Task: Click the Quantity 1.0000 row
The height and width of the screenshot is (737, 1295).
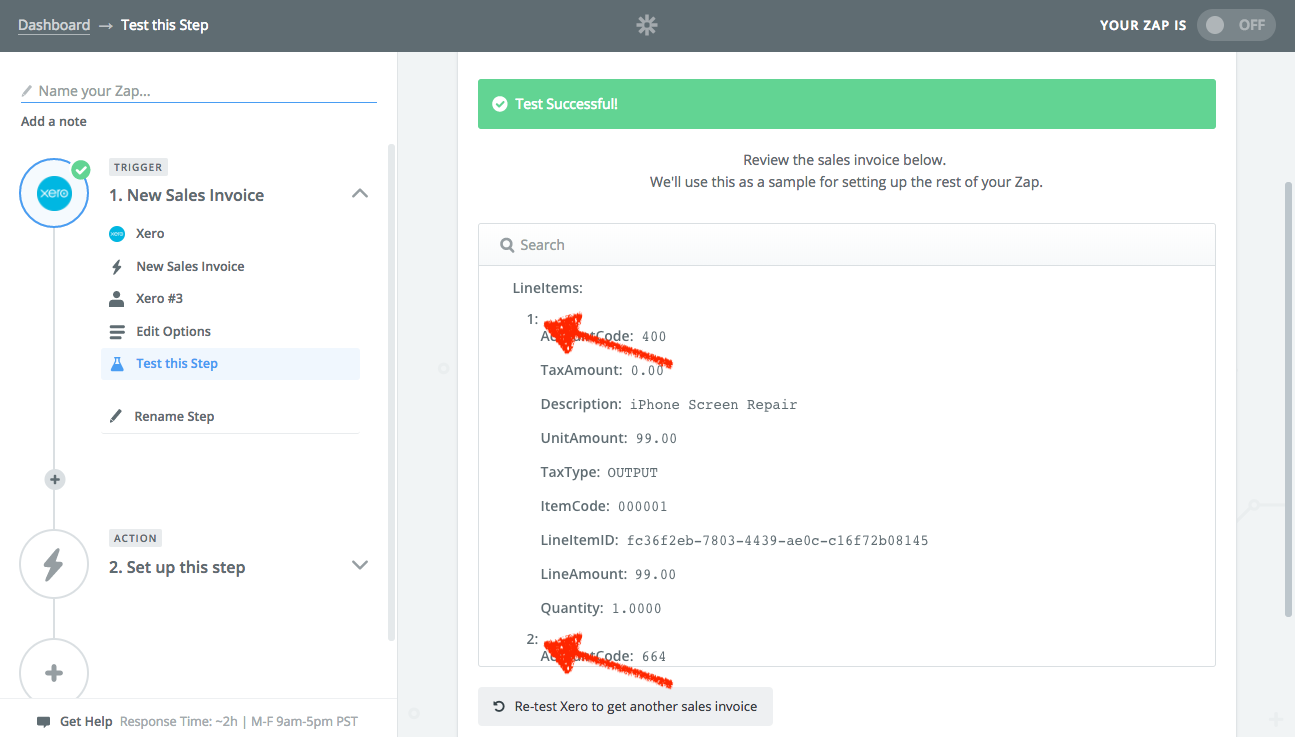Action: [x=601, y=608]
